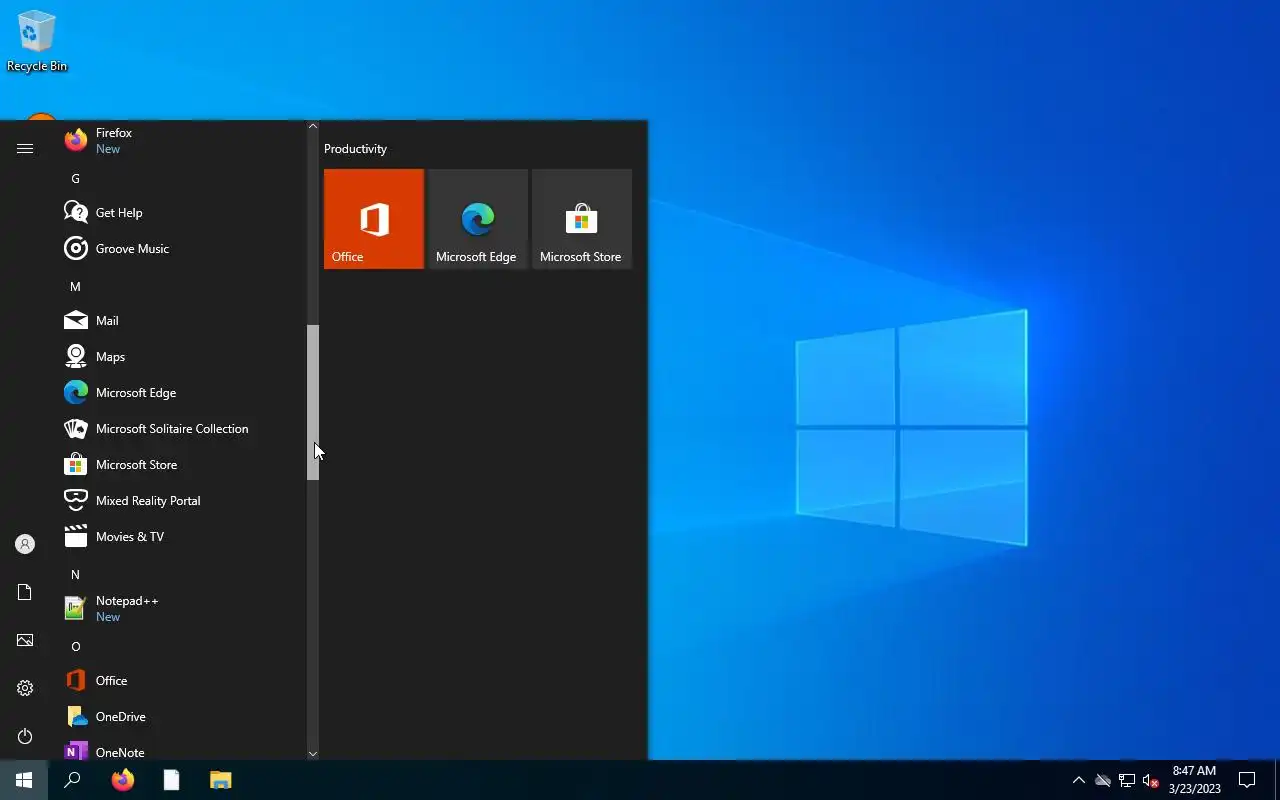Open the Action Center notifications icon
The height and width of the screenshot is (800, 1280).
tap(1247, 780)
